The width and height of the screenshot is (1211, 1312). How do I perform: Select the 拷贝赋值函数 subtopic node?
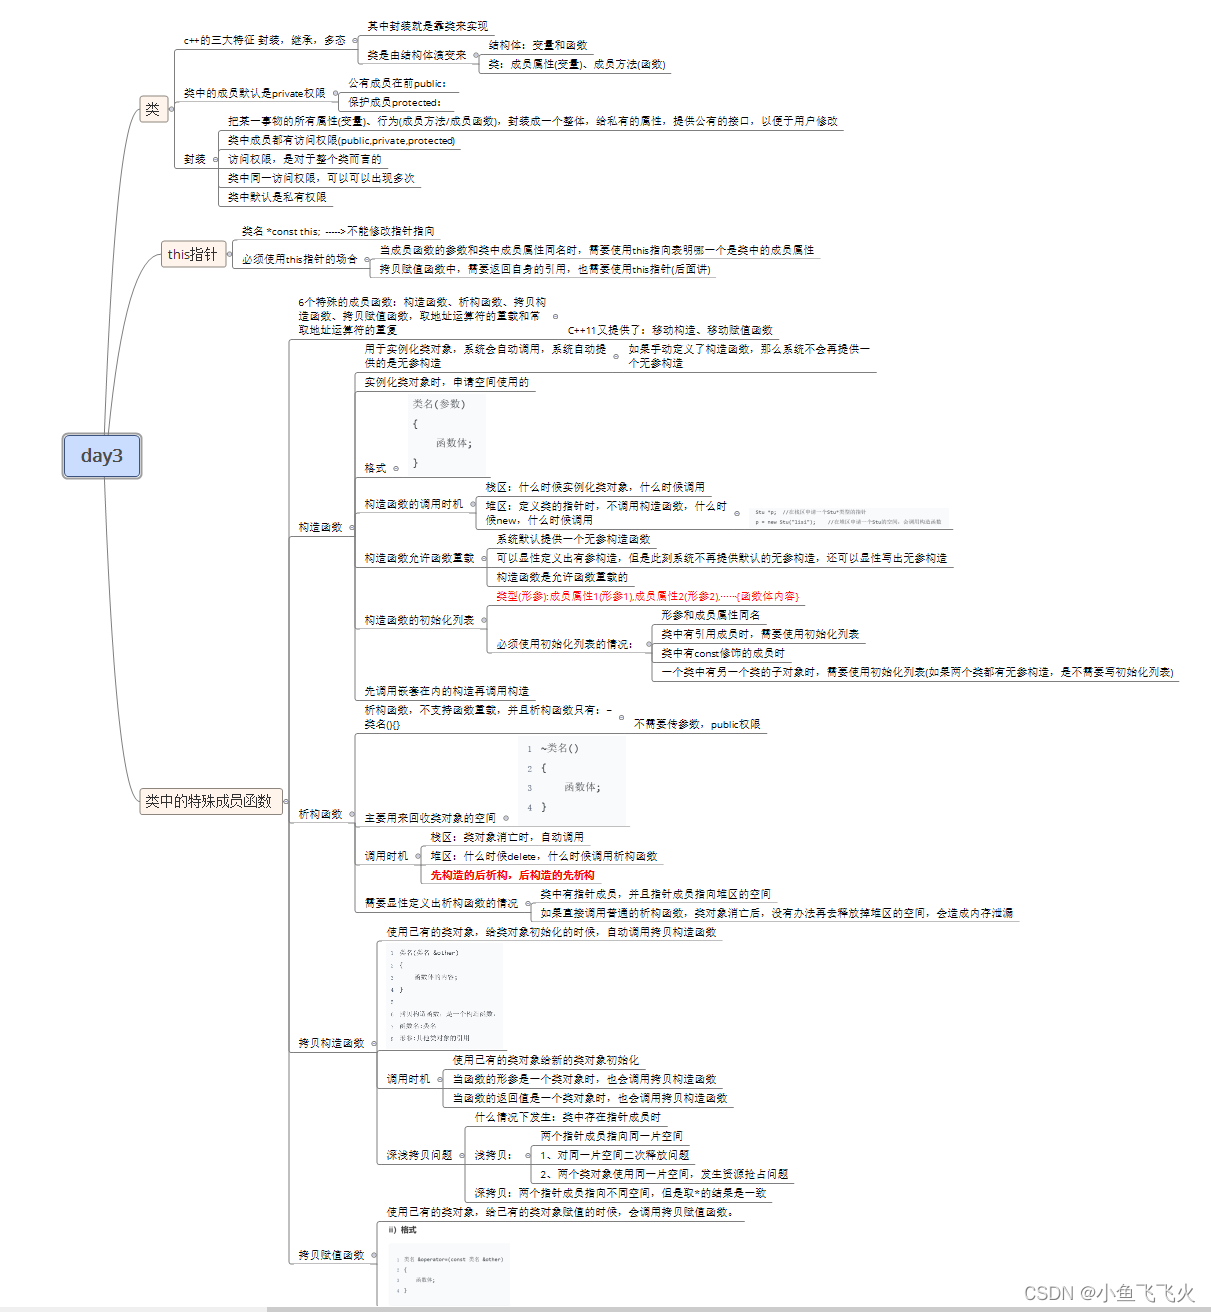[x=333, y=1253]
